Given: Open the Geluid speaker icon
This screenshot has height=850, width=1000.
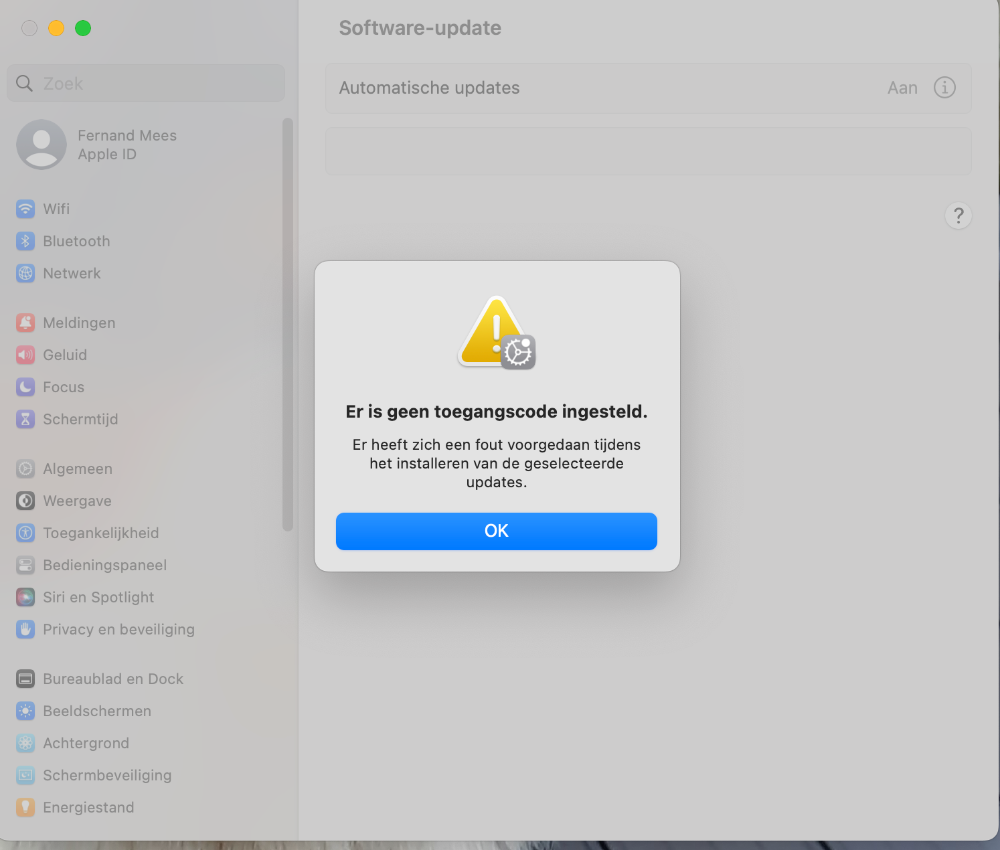Looking at the screenshot, I should coord(26,355).
